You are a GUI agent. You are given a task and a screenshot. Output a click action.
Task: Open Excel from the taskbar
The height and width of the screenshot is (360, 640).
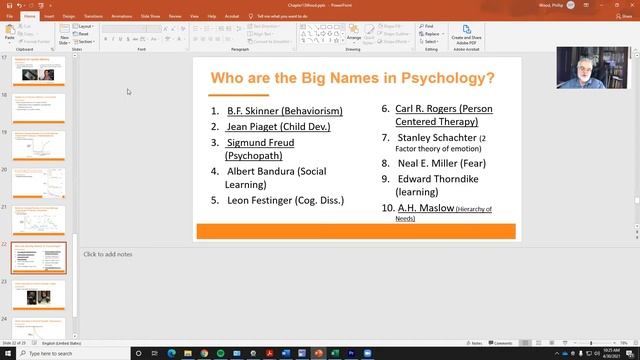[335, 353]
